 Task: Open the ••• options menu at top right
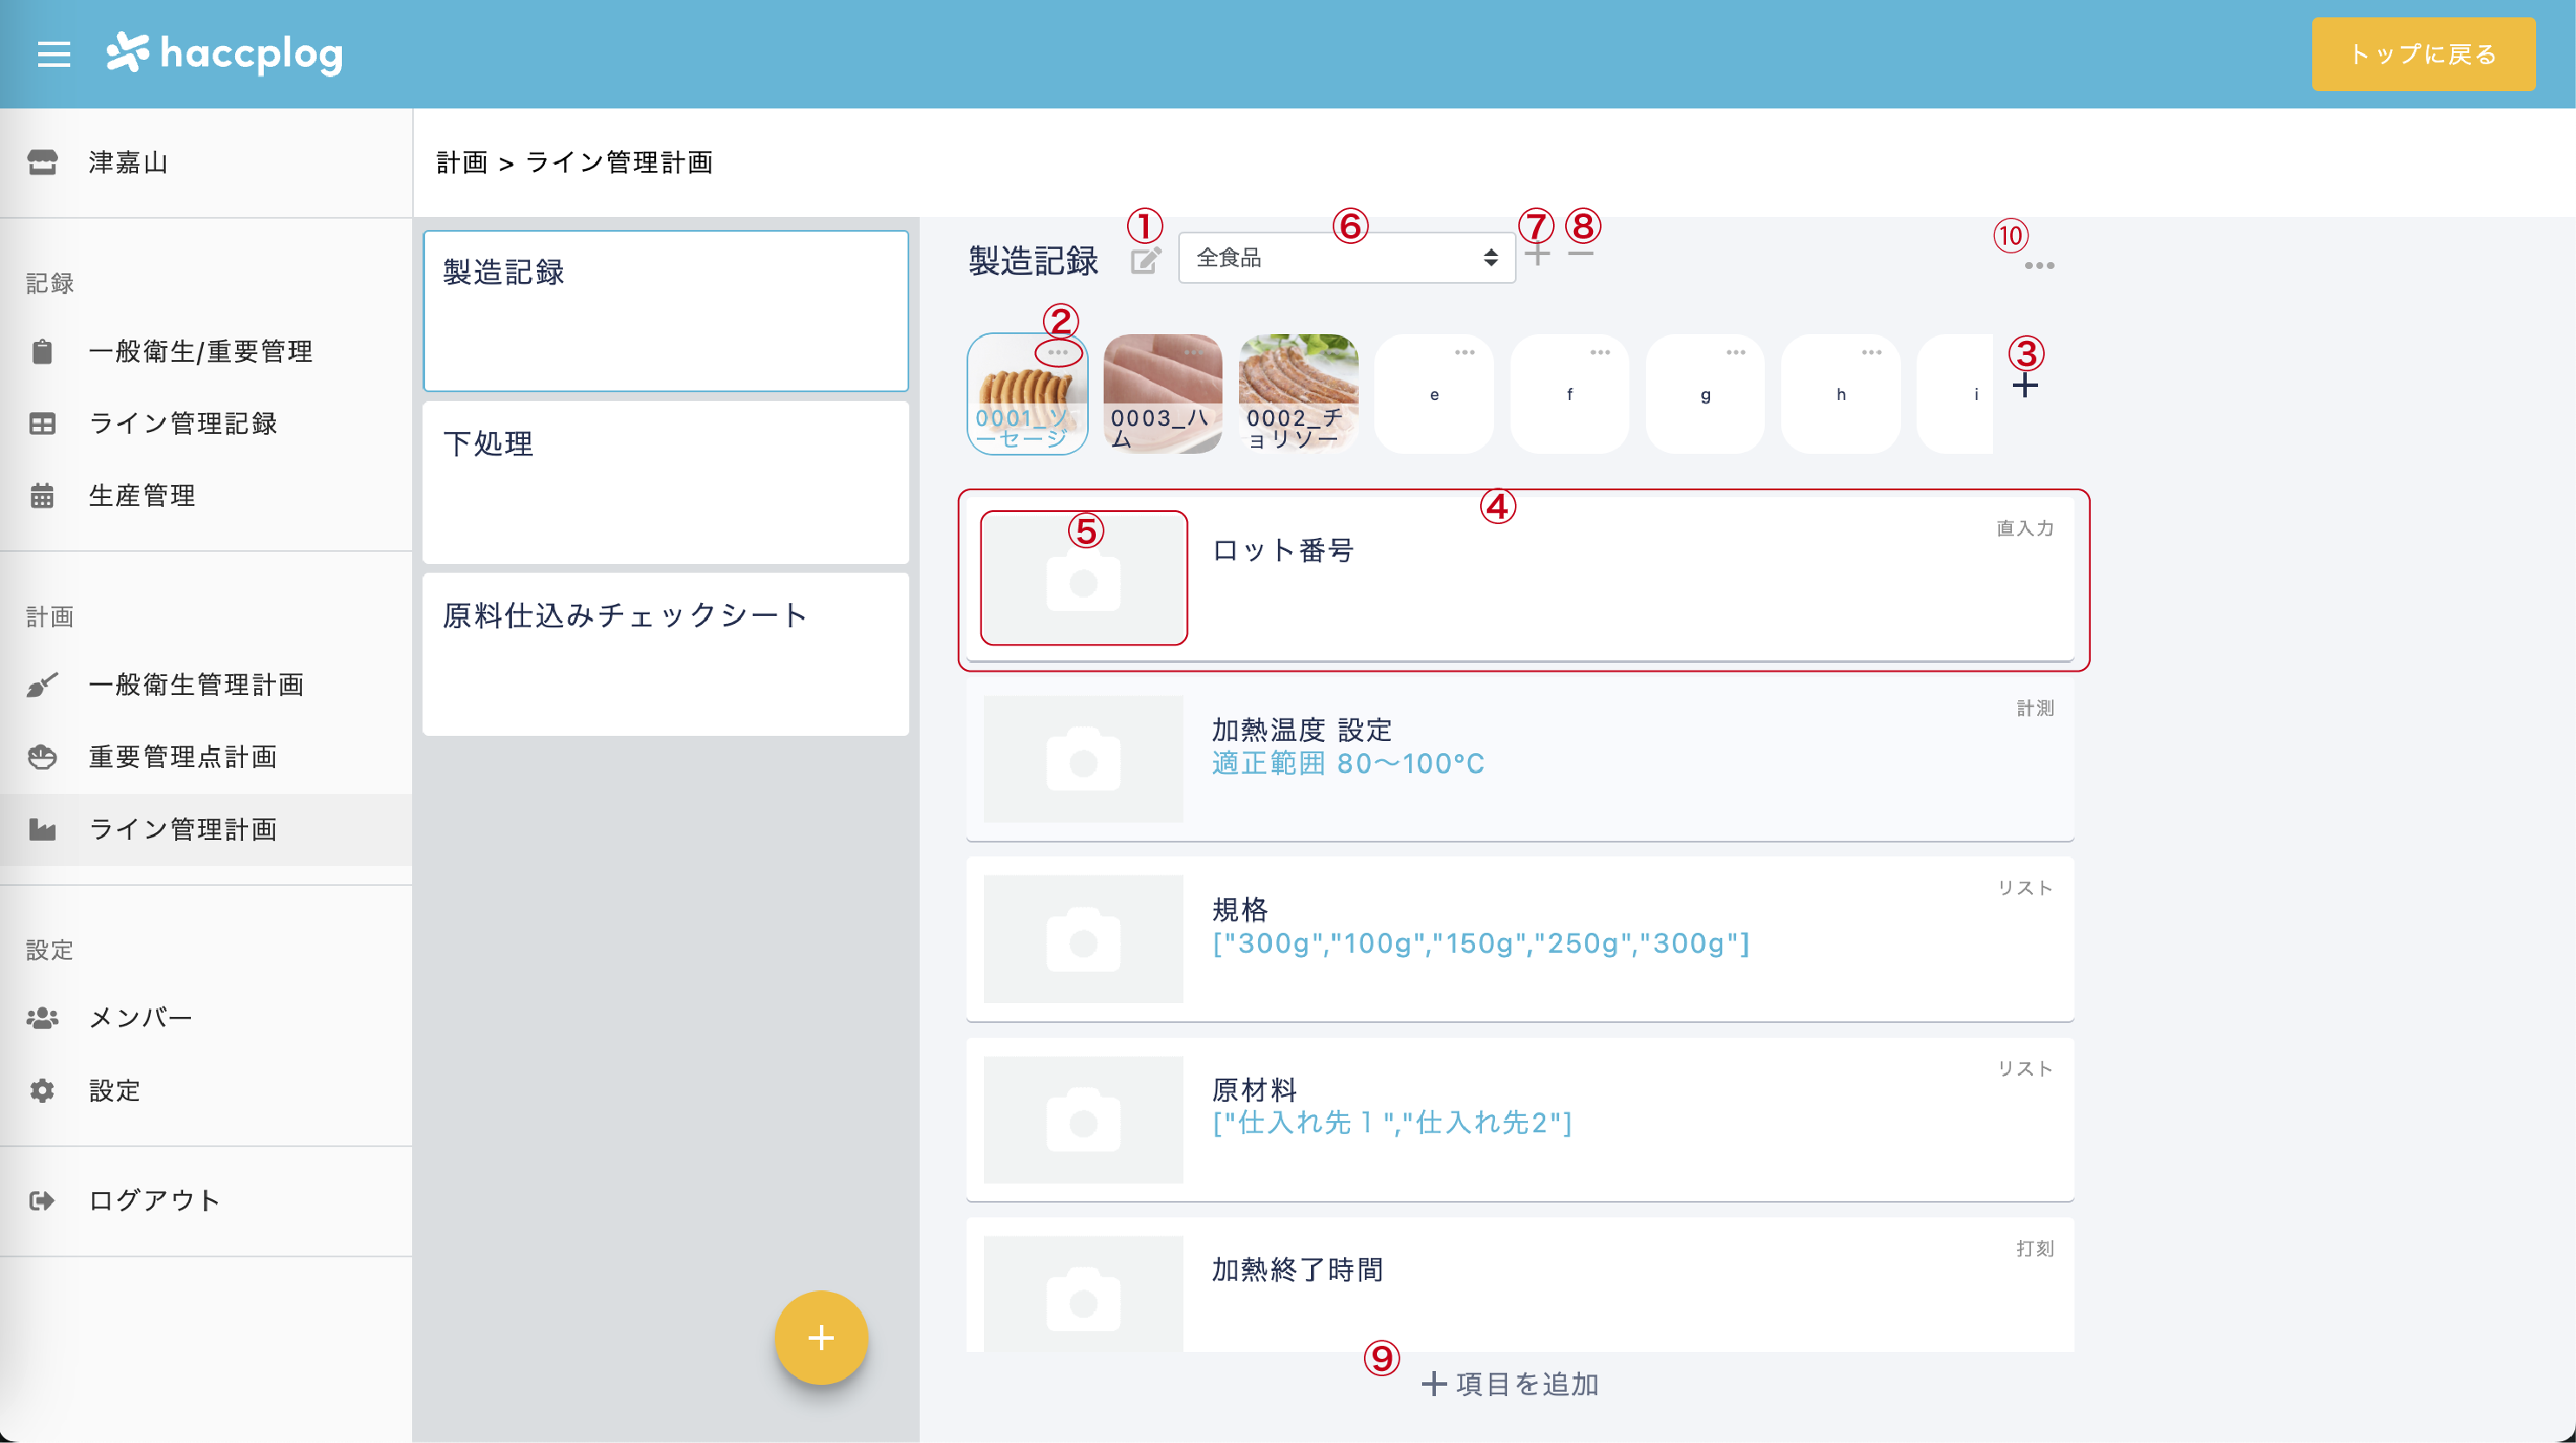tap(2038, 265)
